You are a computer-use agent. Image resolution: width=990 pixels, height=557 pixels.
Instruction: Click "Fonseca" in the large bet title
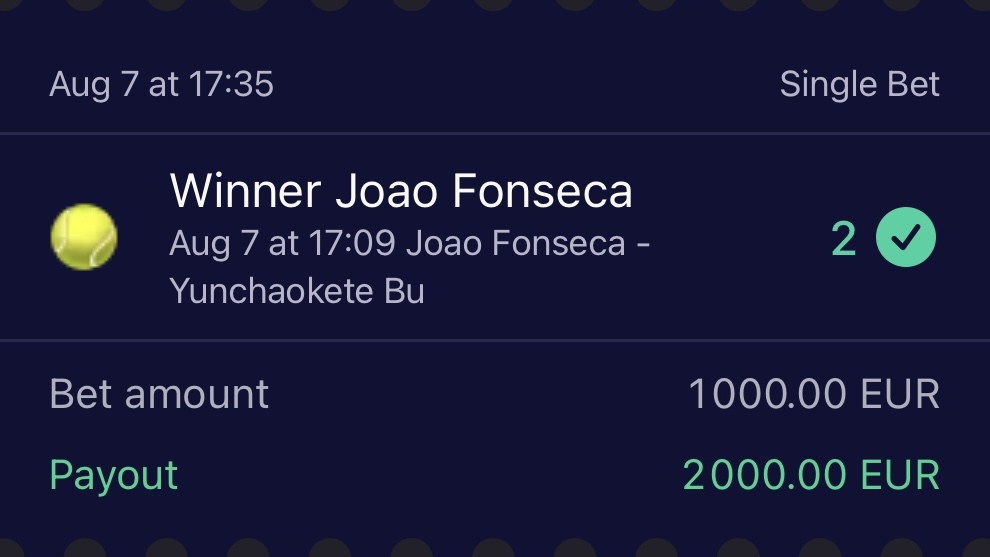(x=542, y=191)
